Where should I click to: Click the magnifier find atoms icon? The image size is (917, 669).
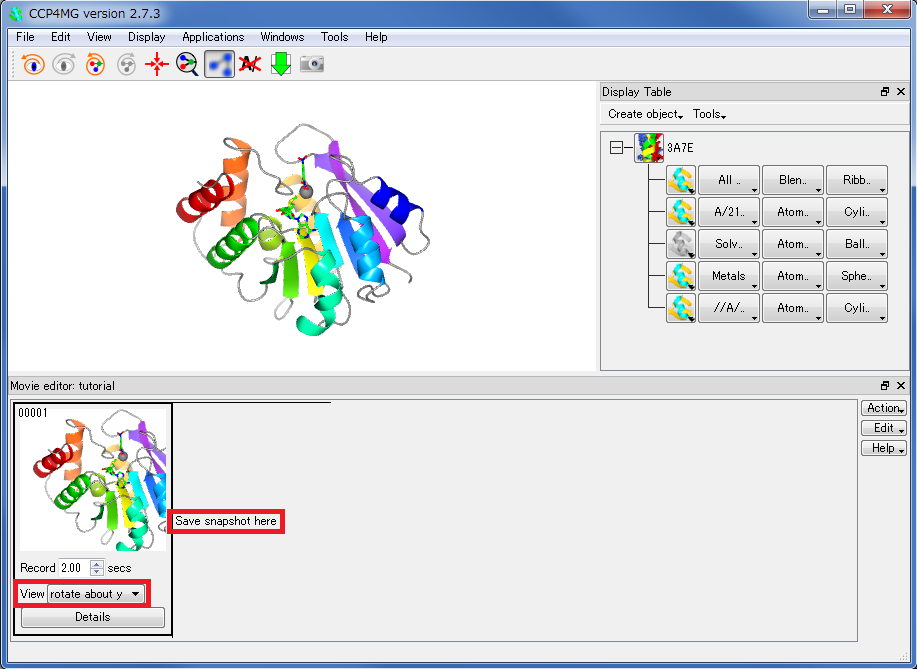point(187,64)
